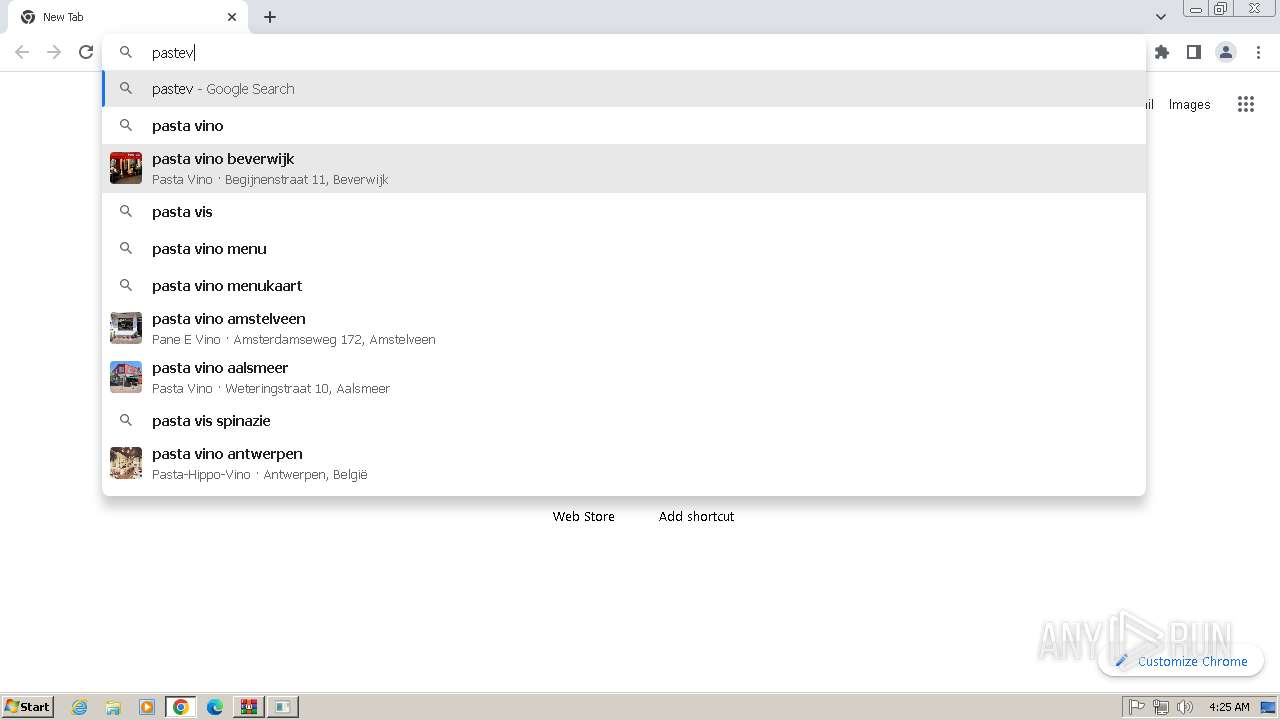Open a new tab with plus button
The image size is (1280, 720).
[270, 17]
